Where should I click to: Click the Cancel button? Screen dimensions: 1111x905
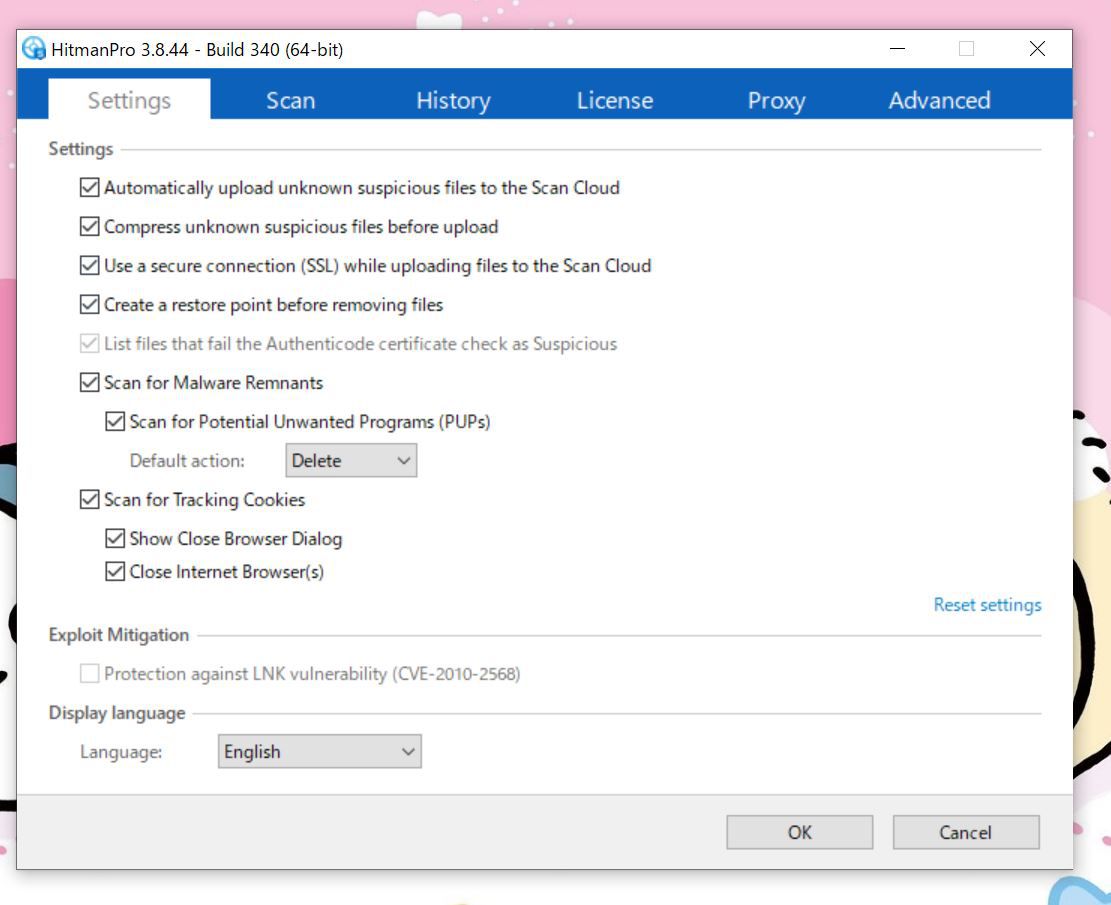[966, 832]
